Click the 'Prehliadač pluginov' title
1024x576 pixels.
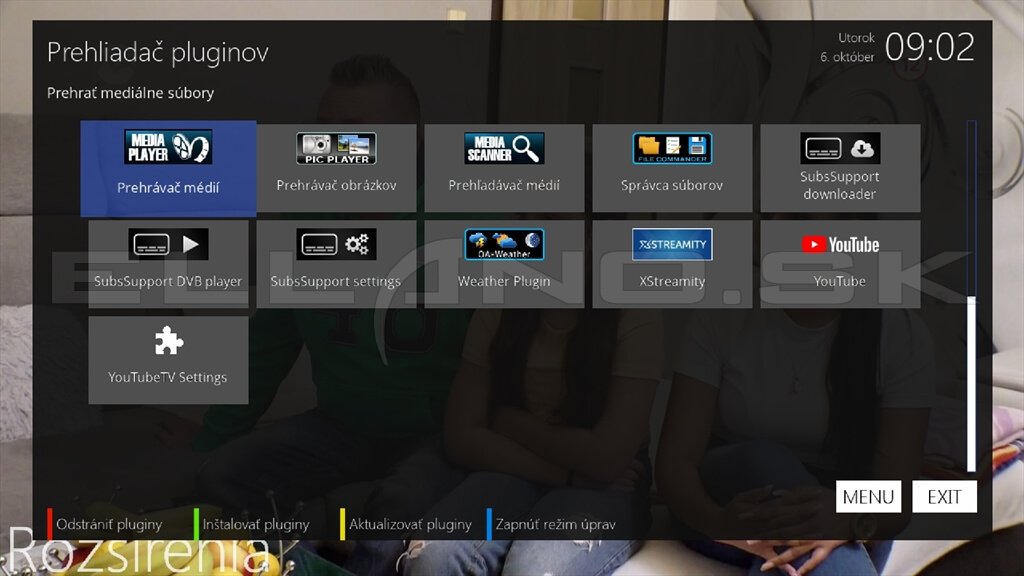157,52
